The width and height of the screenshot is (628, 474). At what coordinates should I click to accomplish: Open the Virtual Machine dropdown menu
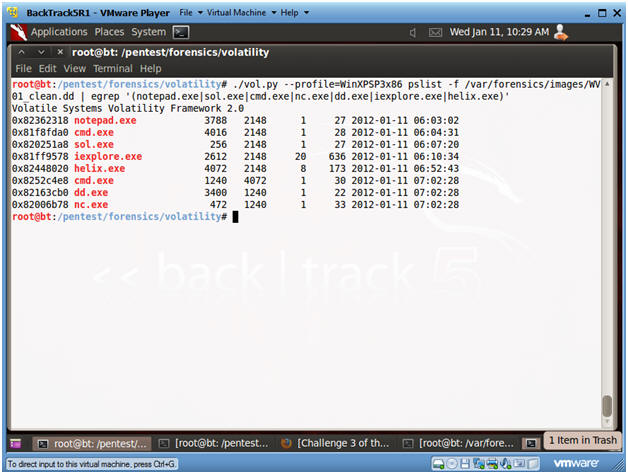tap(241, 13)
